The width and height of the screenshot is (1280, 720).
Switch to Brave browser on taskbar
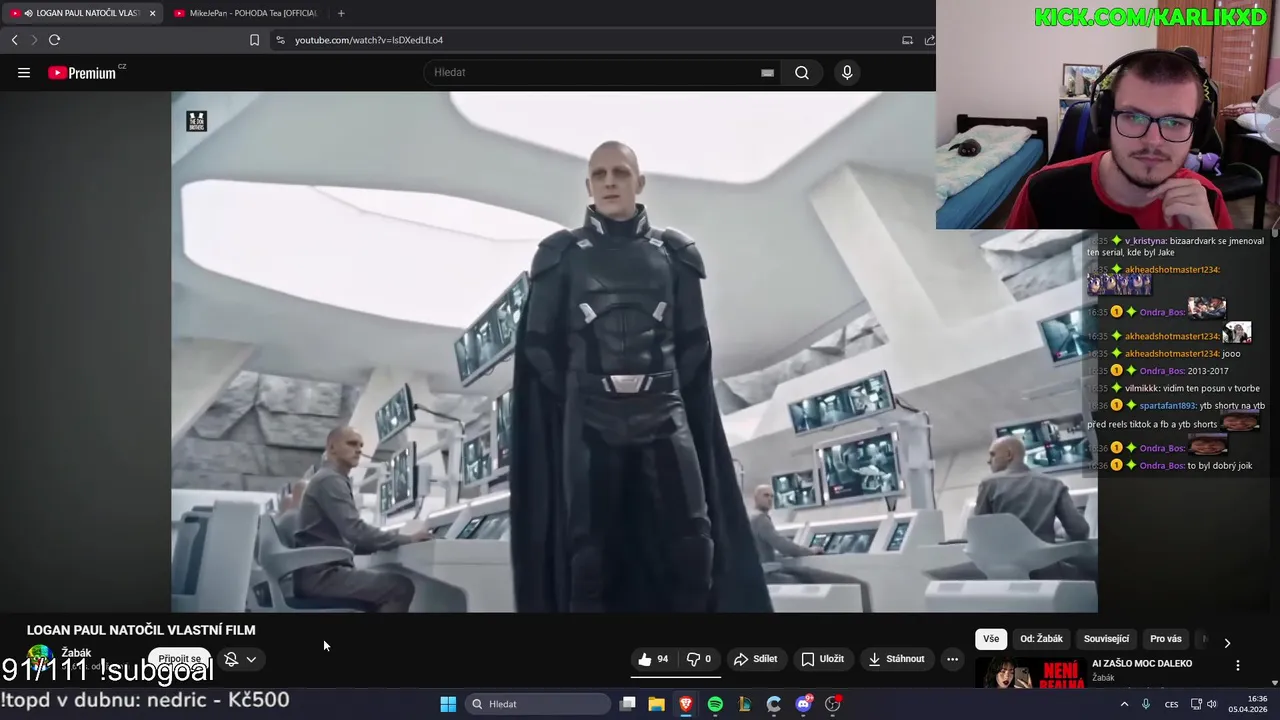click(686, 704)
